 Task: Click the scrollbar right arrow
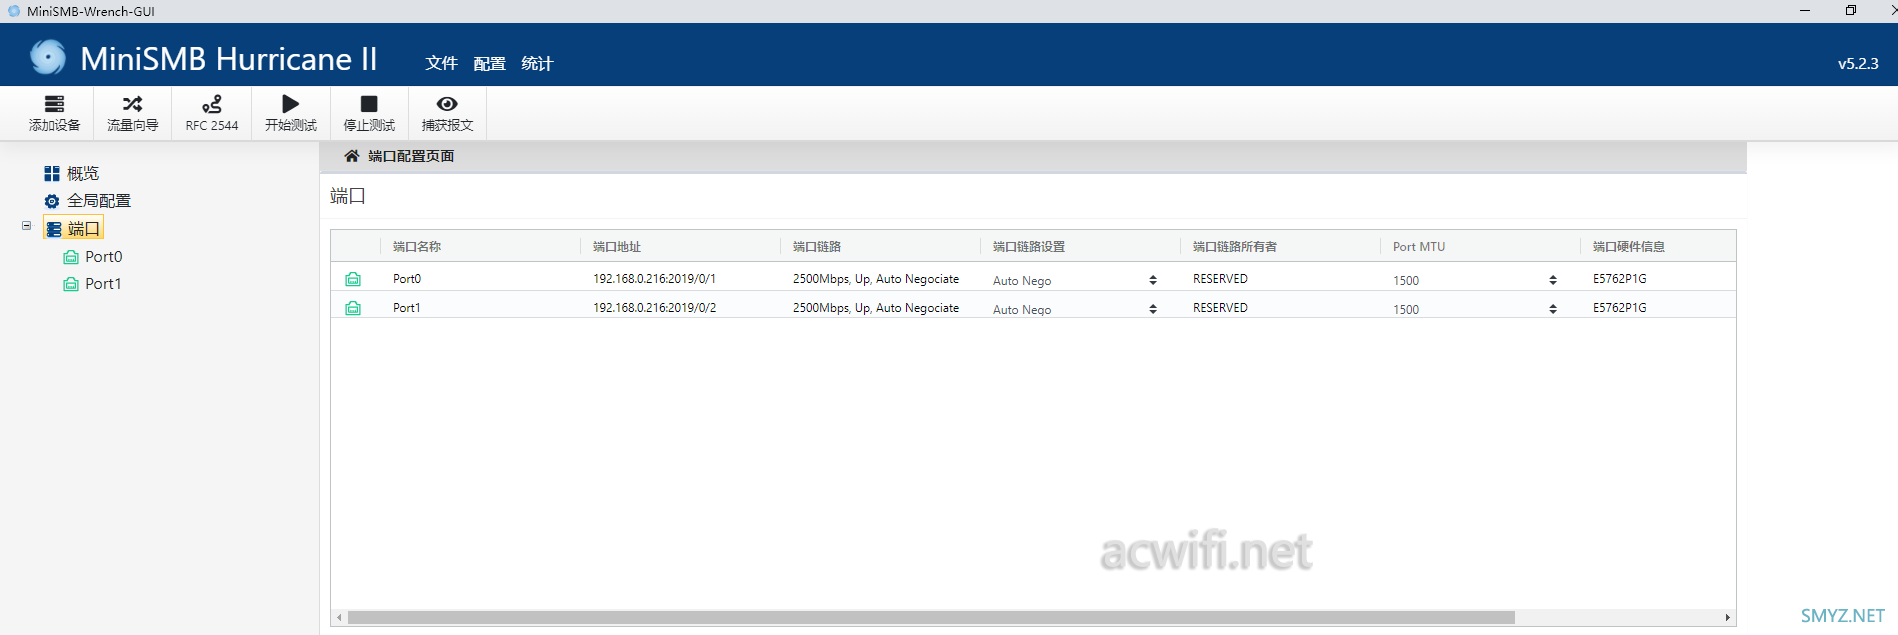click(x=1727, y=617)
